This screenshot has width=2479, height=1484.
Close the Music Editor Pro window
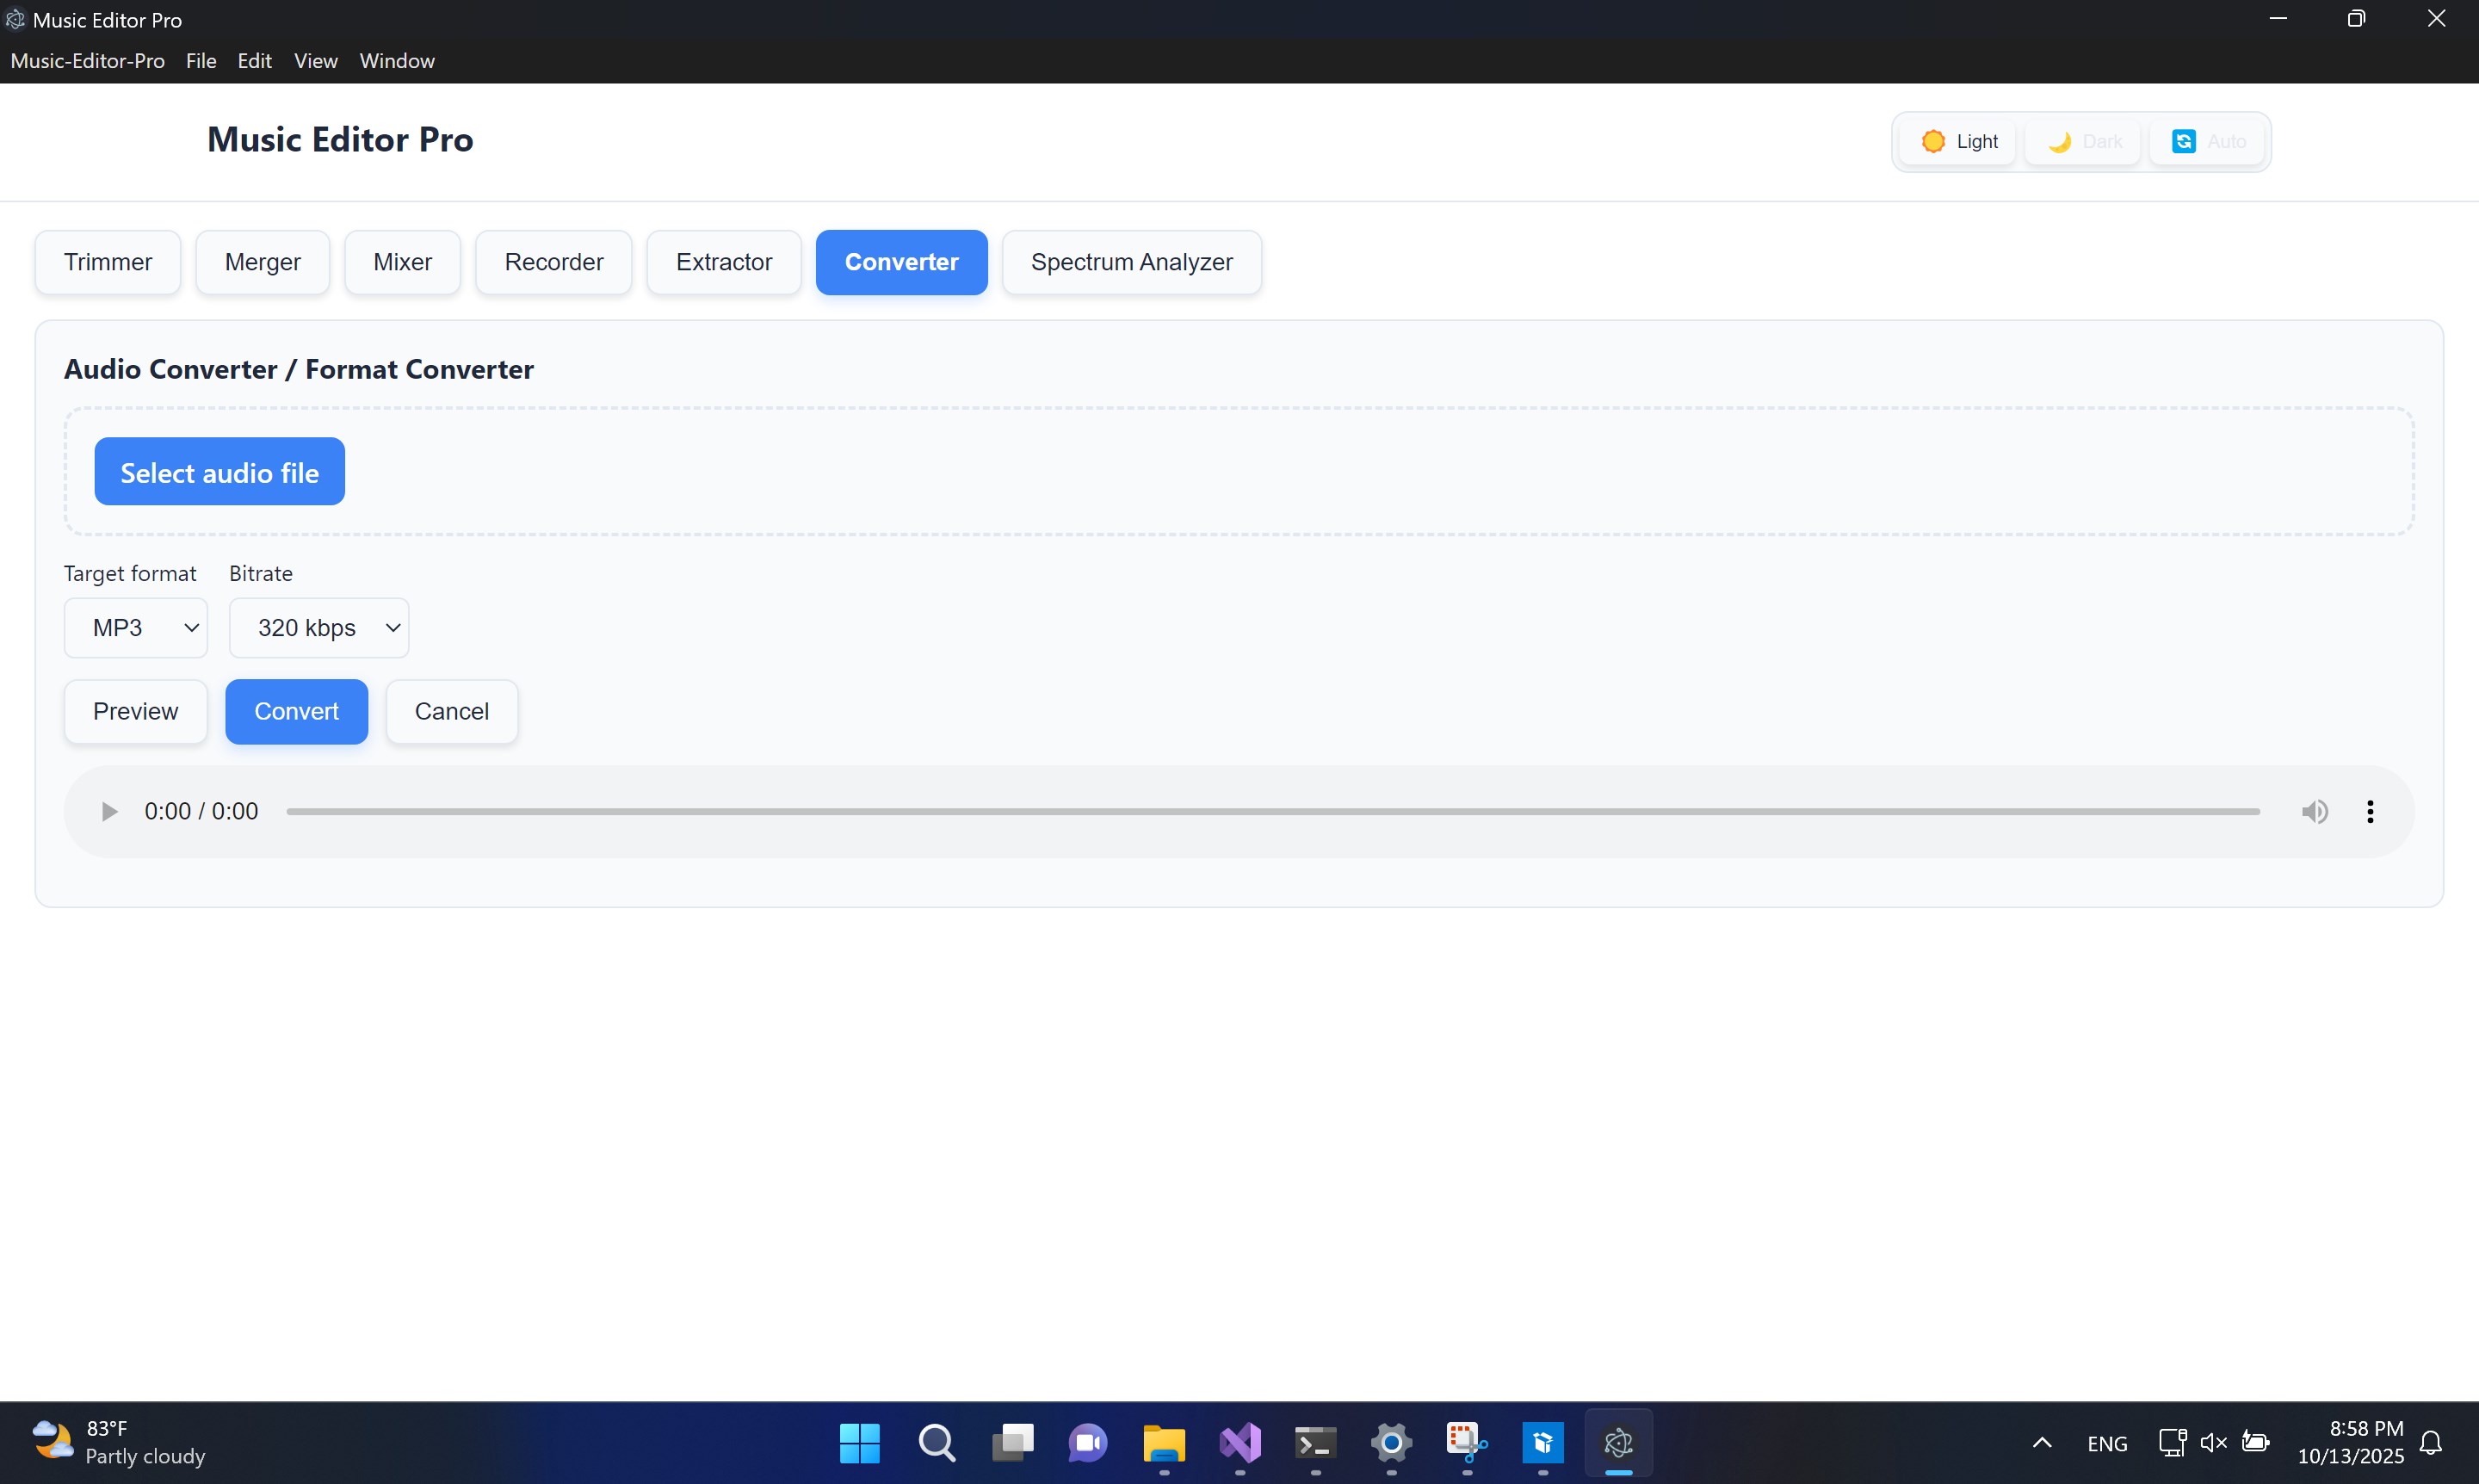click(2437, 19)
